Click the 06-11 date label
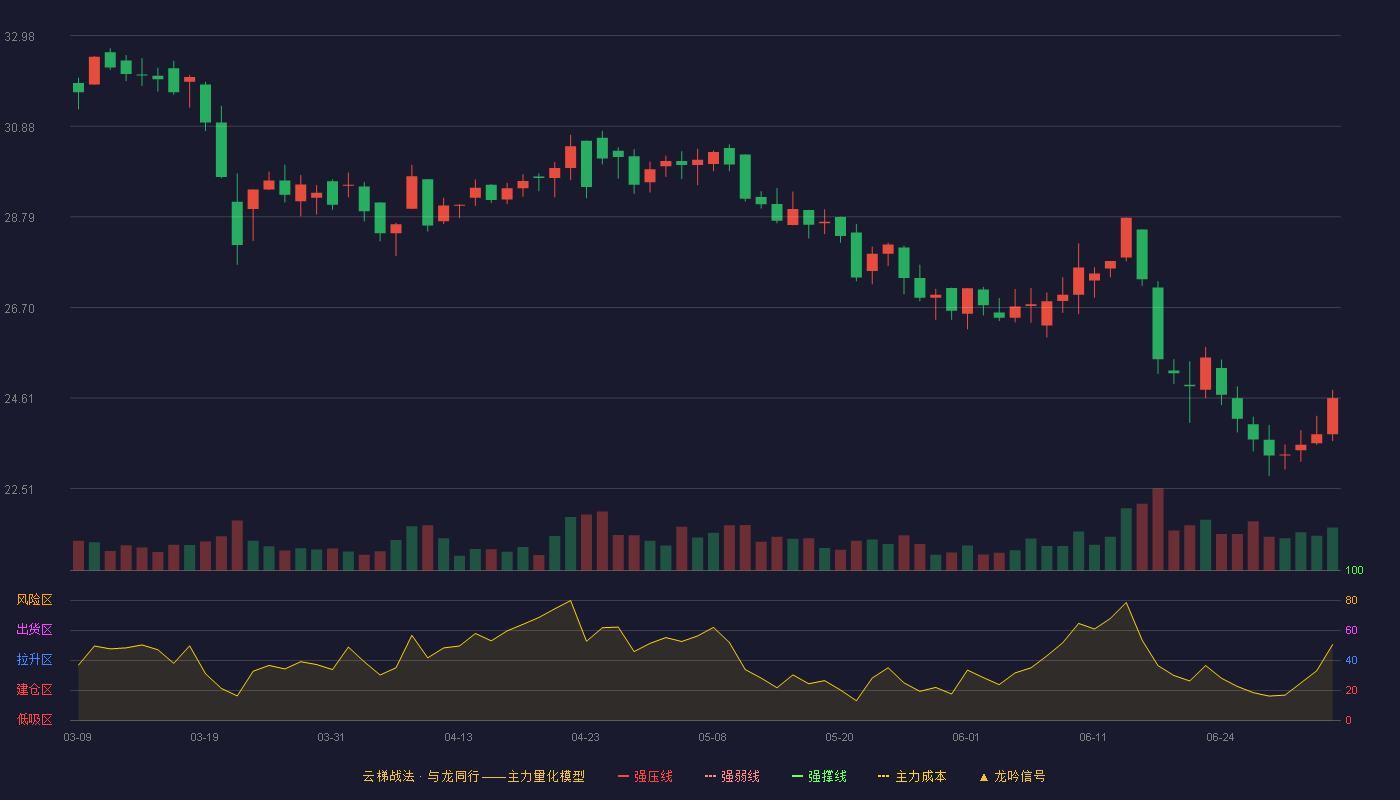This screenshot has width=1400, height=800. pos(1093,737)
